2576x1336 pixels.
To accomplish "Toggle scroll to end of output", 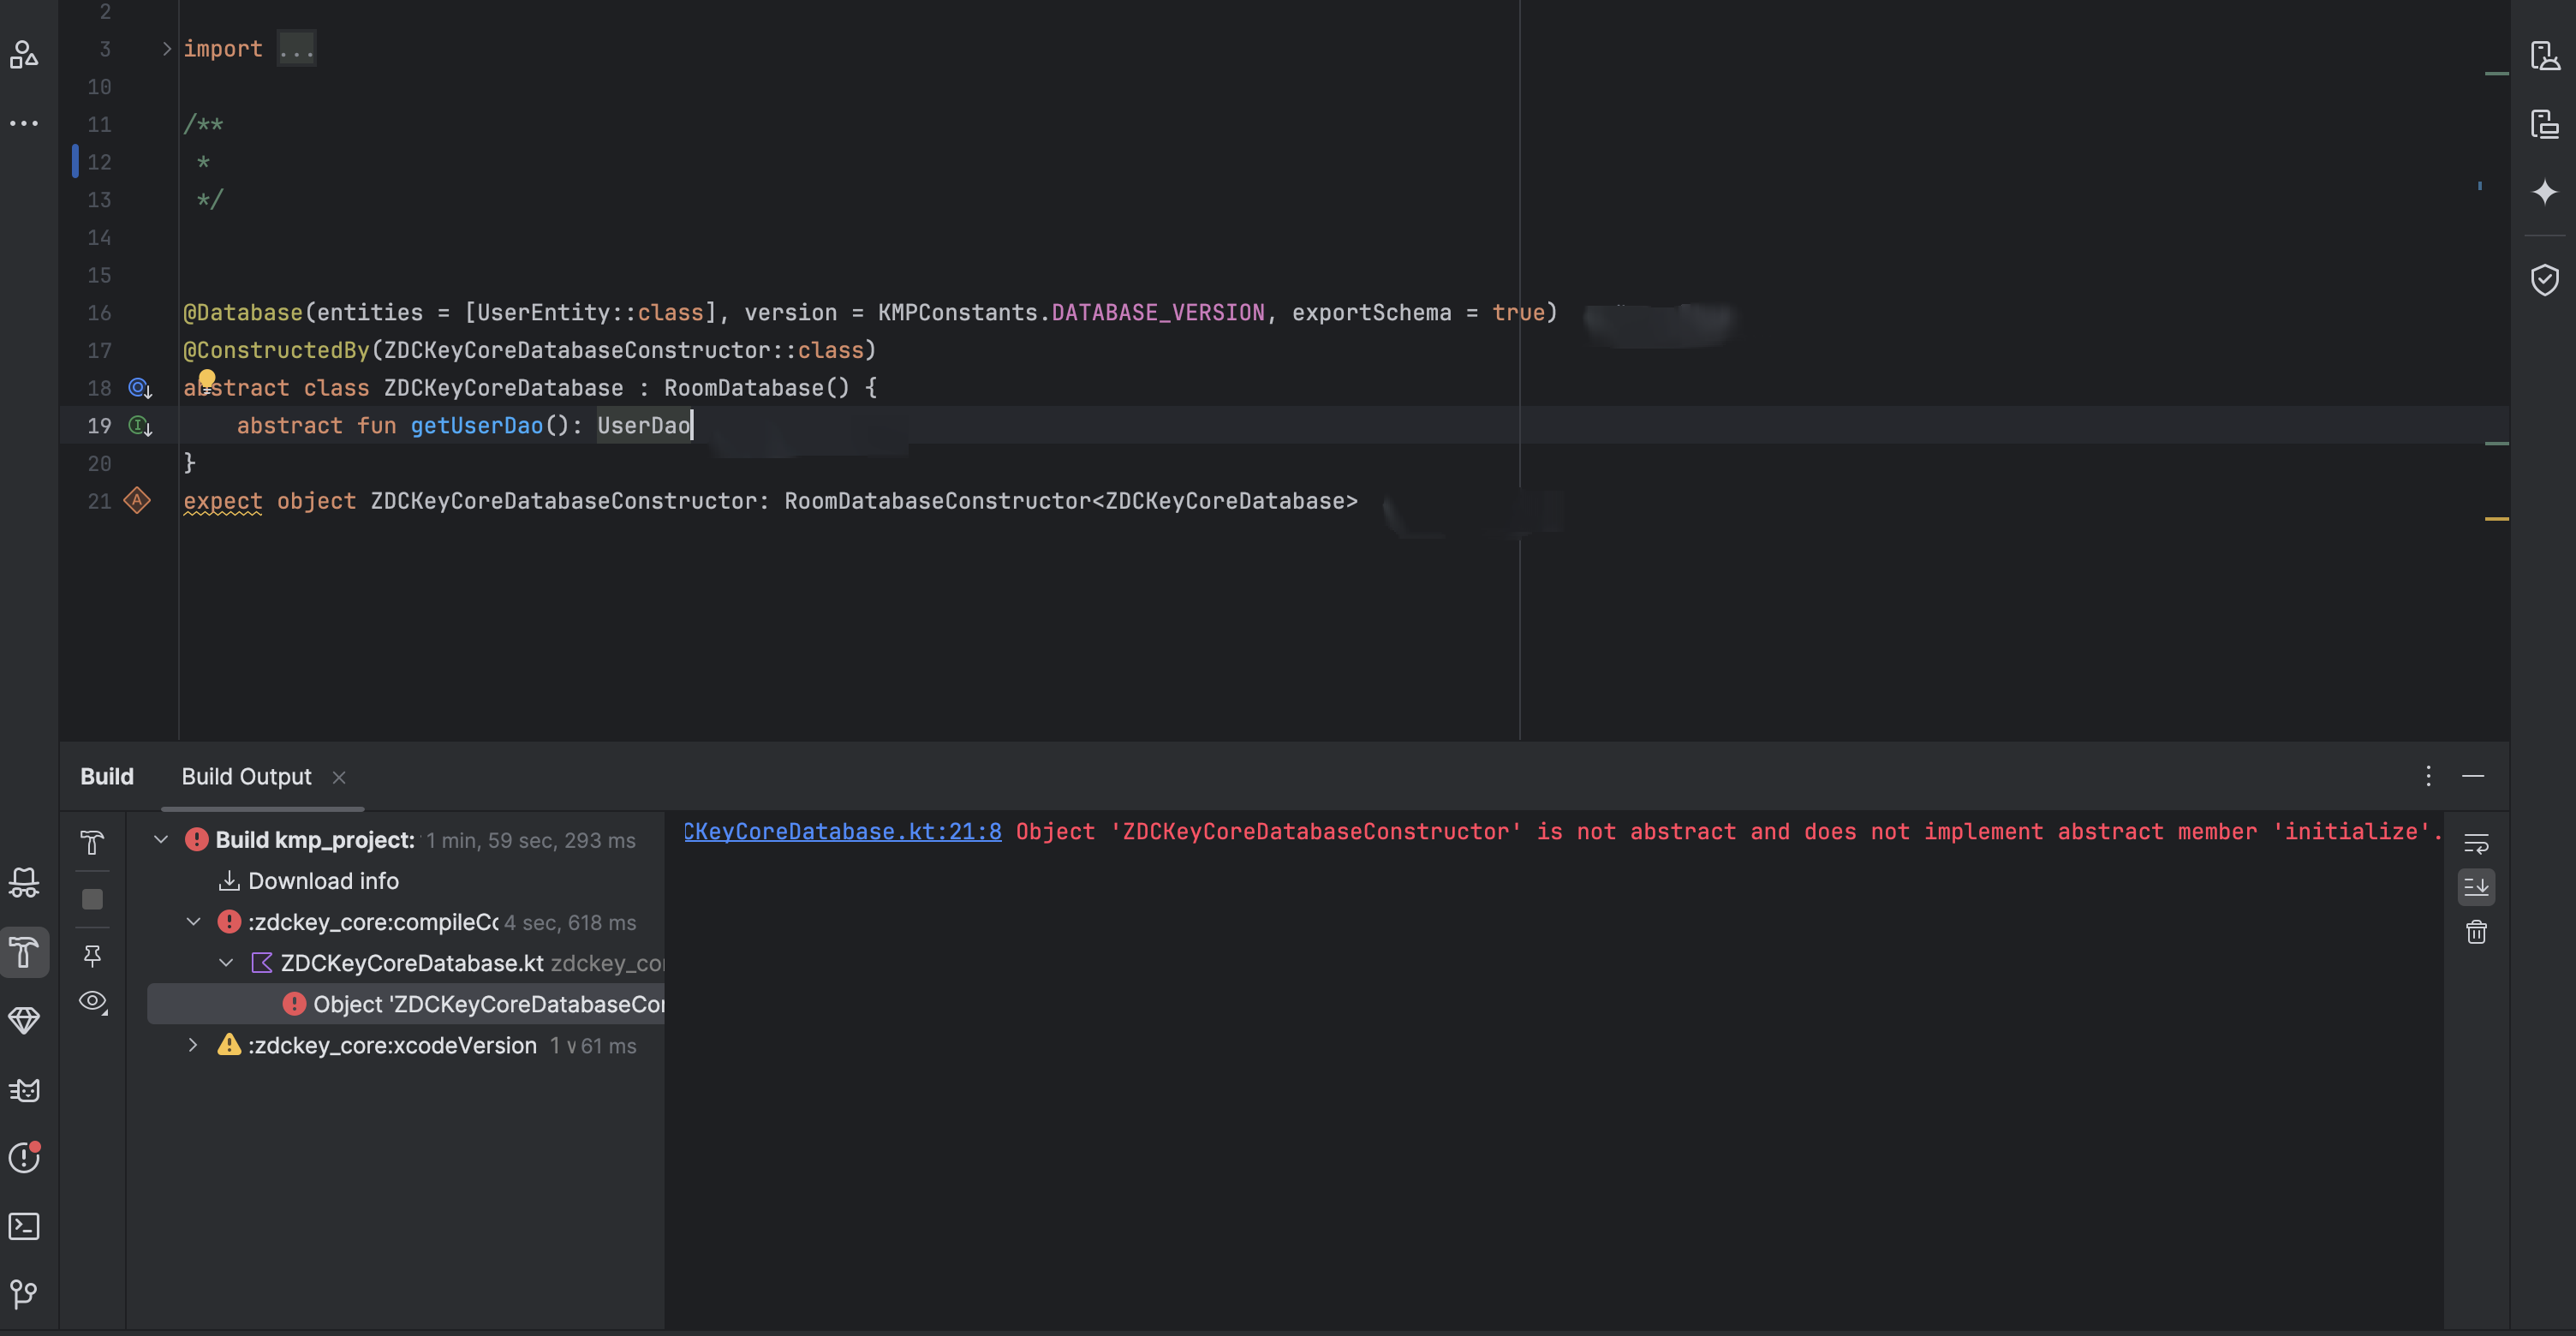I will click(2476, 887).
